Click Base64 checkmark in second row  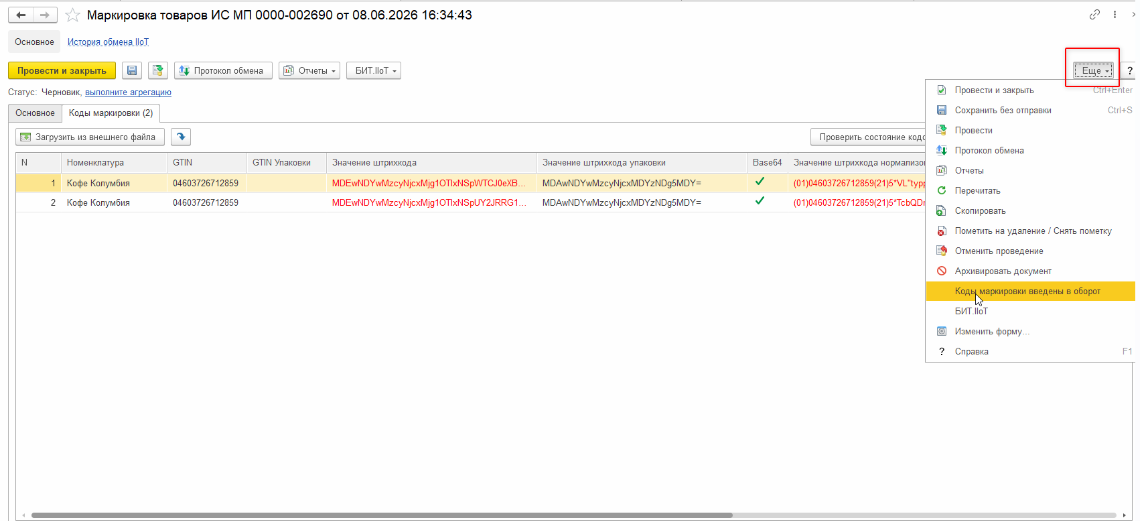760,202
